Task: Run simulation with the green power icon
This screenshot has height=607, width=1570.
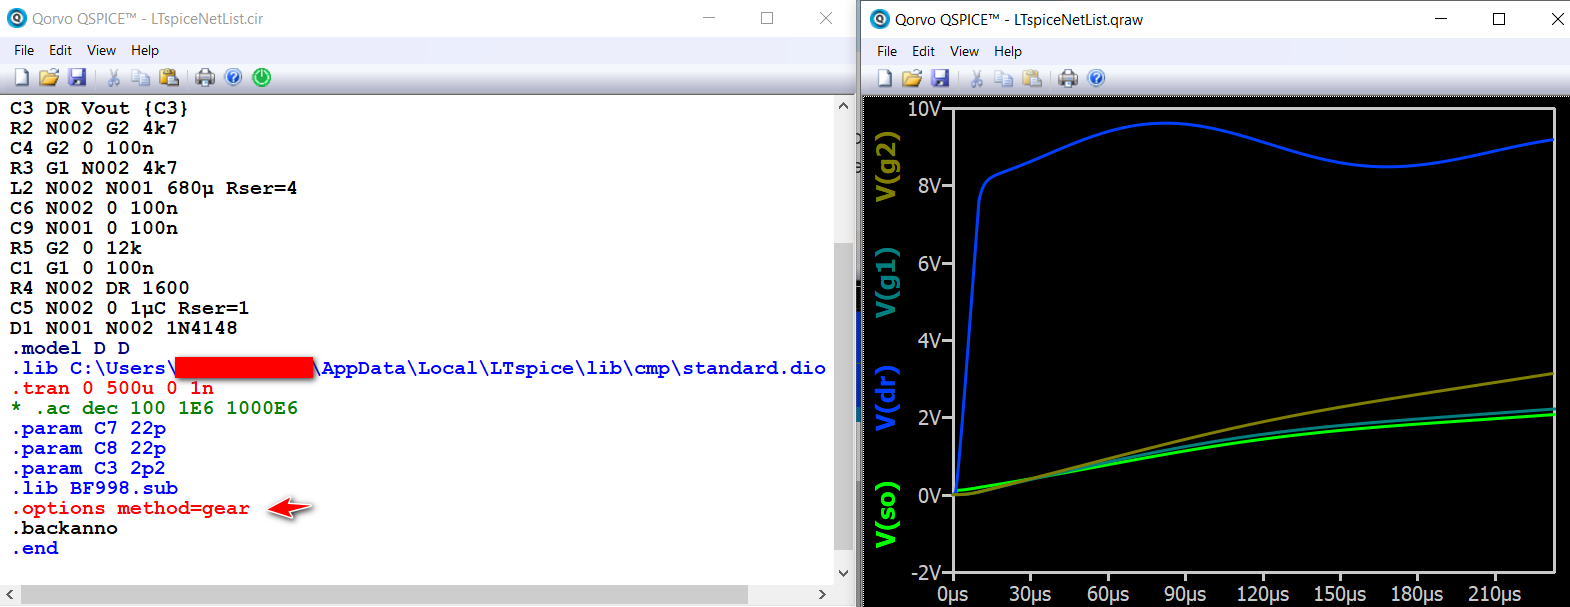Action: 261,77
